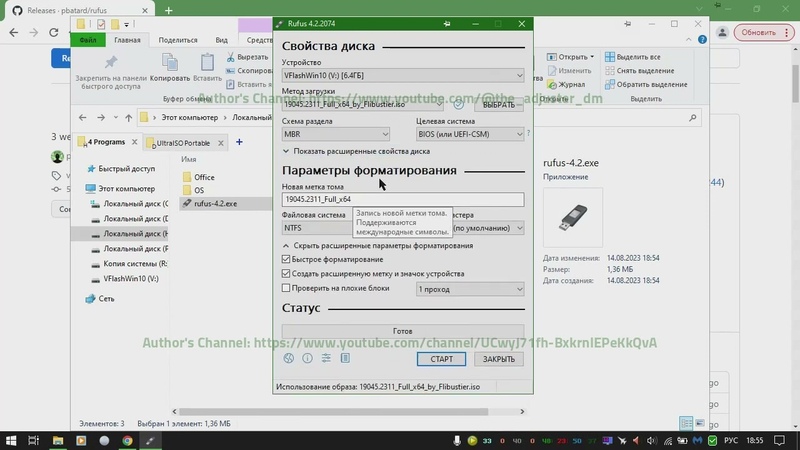Click the Chrome icon in the taskbar
Viewport: 800px width, 450px height.
click(x=128, y=439)
